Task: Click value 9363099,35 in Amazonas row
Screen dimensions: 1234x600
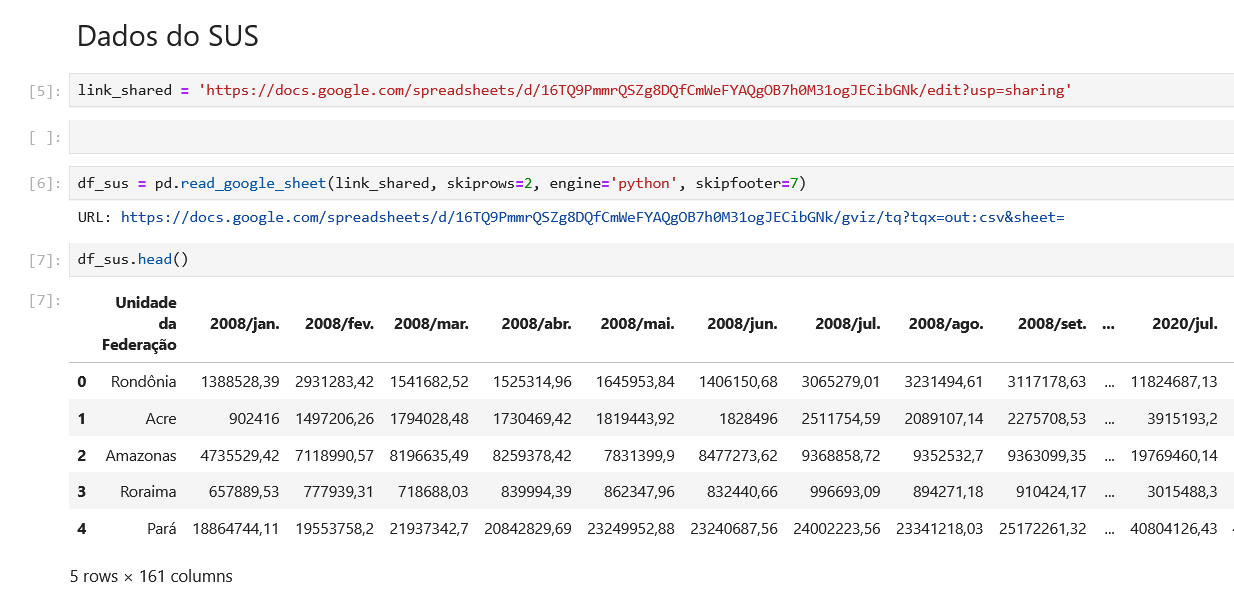Action: 1047,455
